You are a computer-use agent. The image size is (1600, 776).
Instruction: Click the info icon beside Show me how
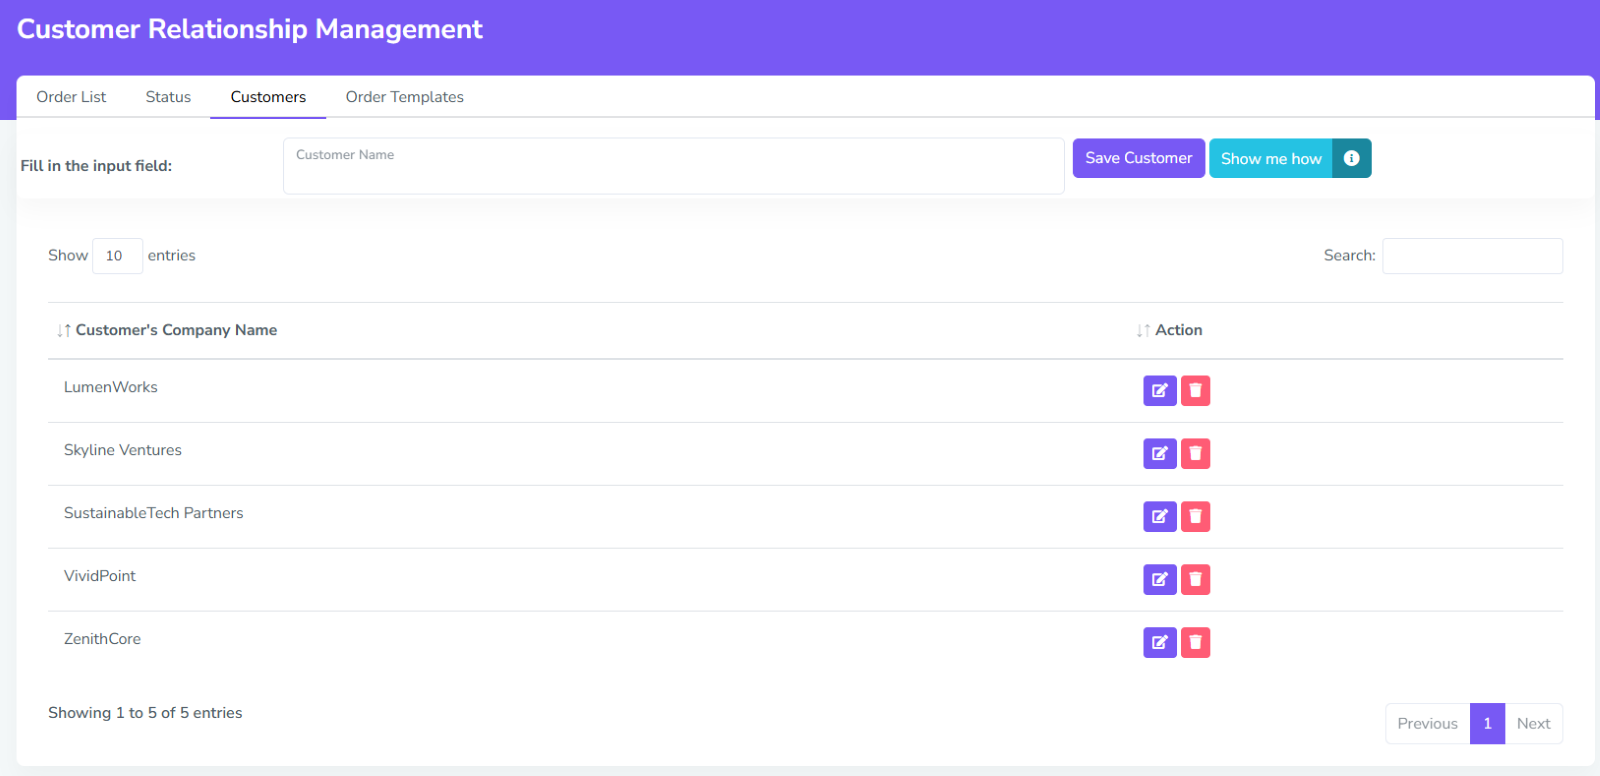point(1351,158)
